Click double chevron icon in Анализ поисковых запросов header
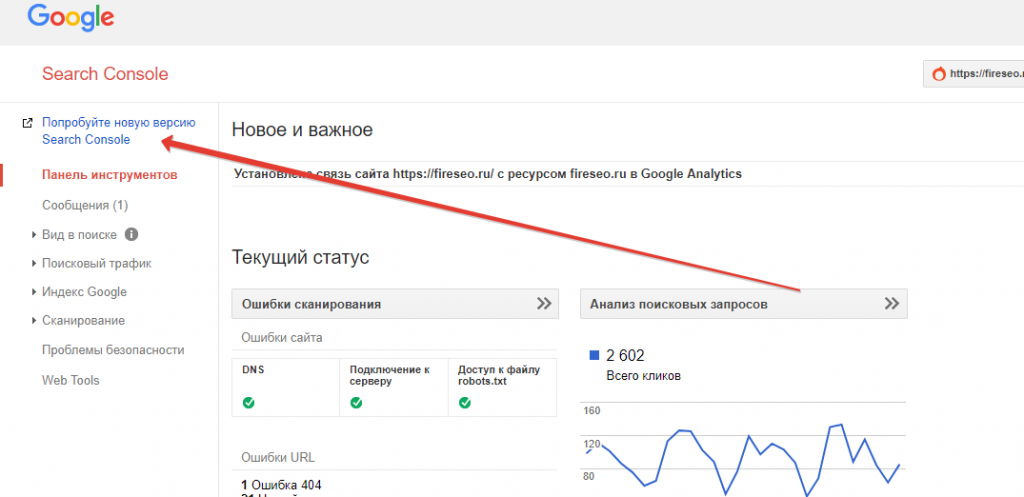 pos(892,304)
